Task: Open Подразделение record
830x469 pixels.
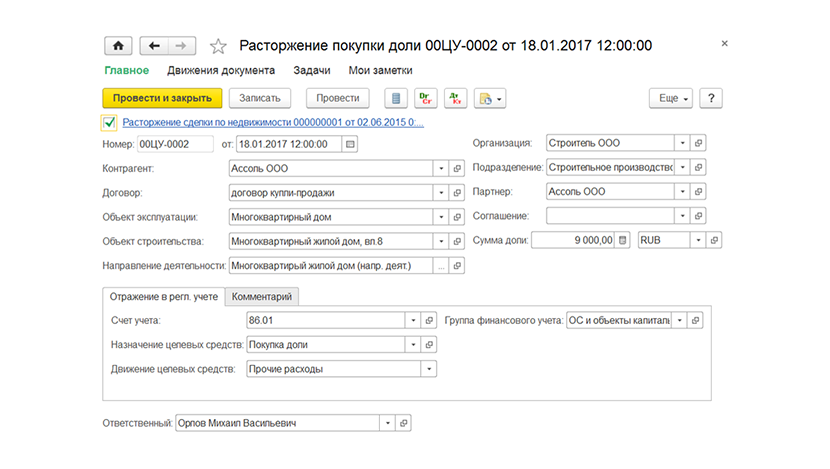Action: pos(698,167)
